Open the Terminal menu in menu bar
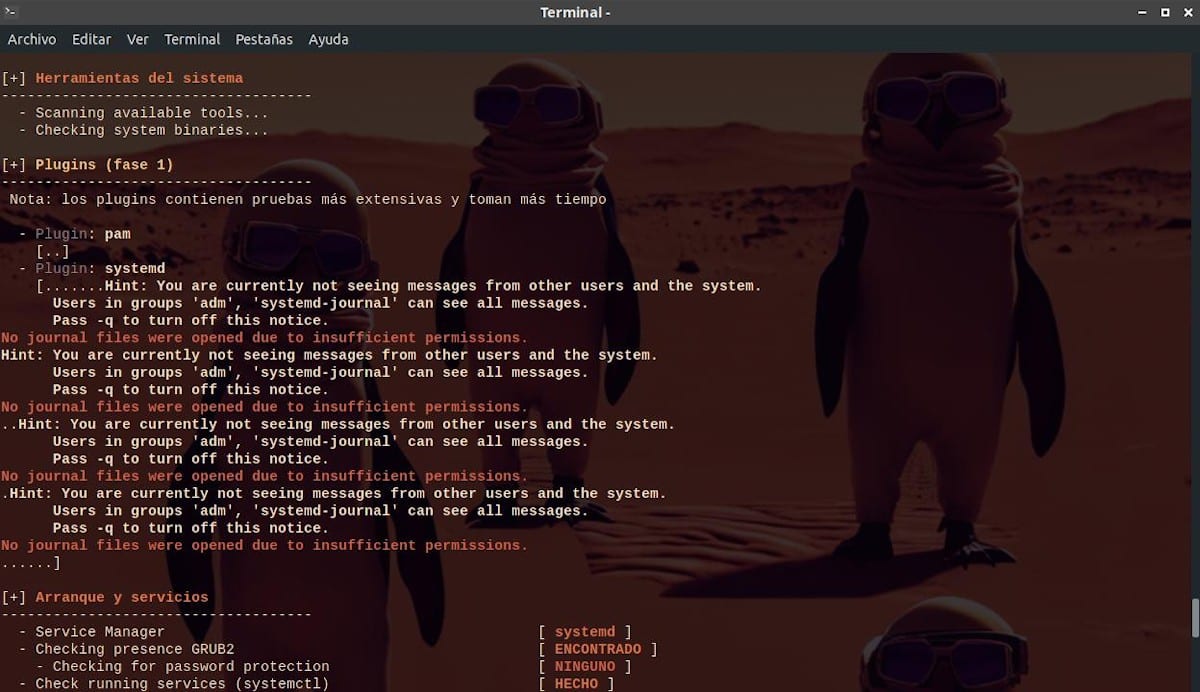Image resolution: width=1200 pixels, height=692 pixels. click(192, 39)
